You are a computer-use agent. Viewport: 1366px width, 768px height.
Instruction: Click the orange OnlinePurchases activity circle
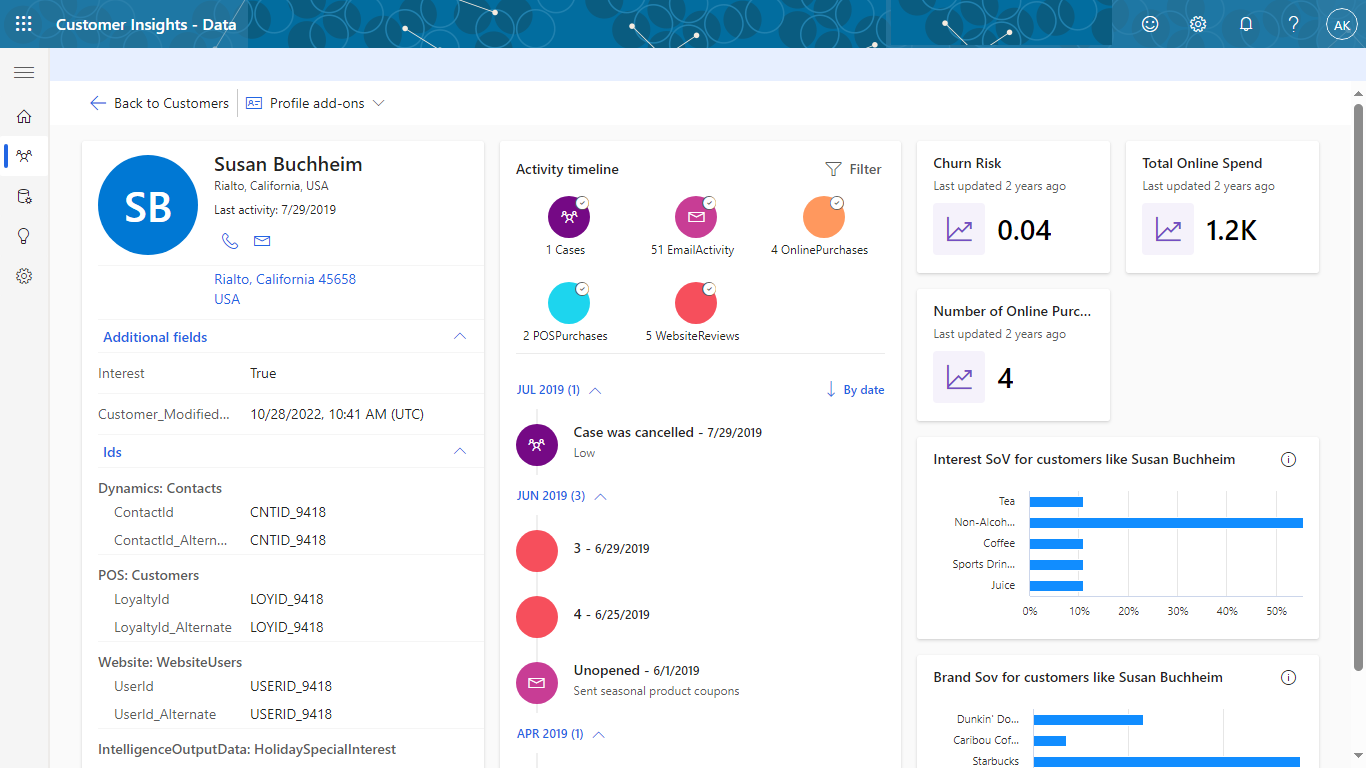[x=823, y=217]
